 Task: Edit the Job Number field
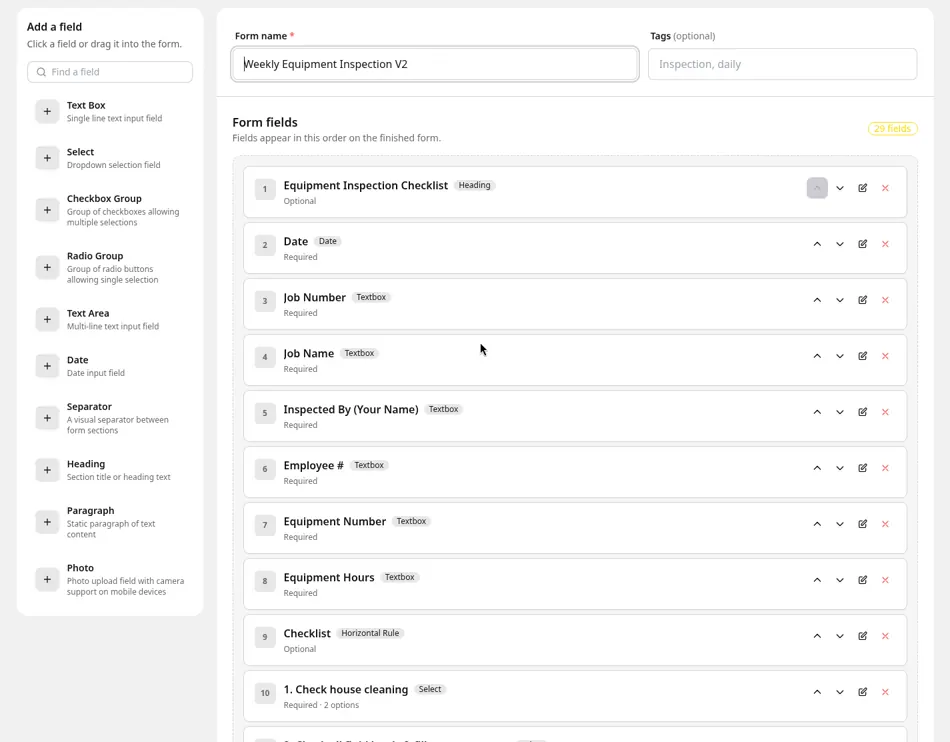pos(862,300)
